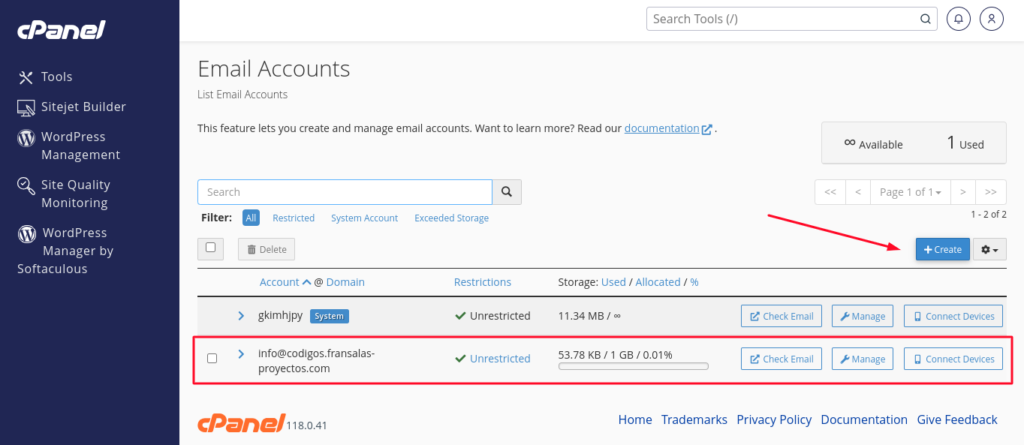1024x445 pixels.
Task: Open the Home footer link
Action: (x=635, y=420)
